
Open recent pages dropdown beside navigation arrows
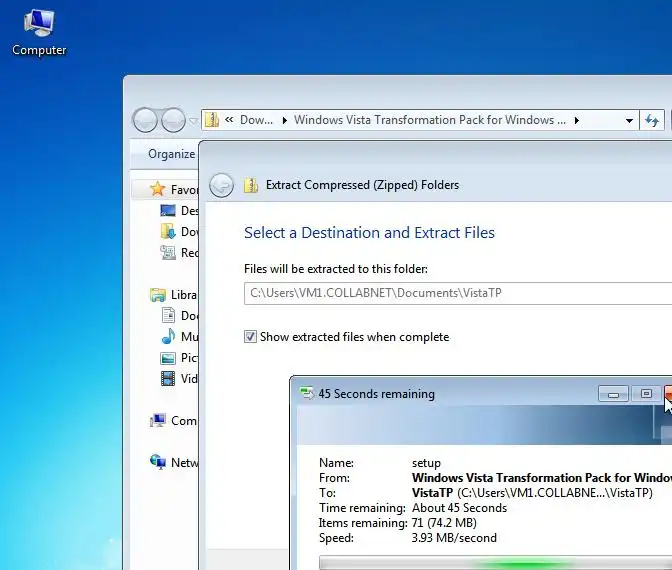(x=192, y=121)
